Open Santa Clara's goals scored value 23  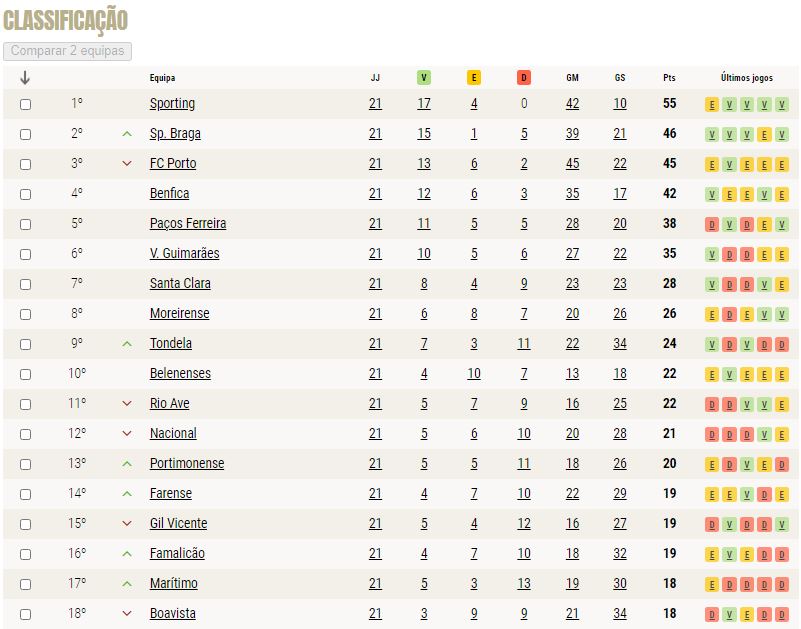pyautogui.click(x=572, y=284)
